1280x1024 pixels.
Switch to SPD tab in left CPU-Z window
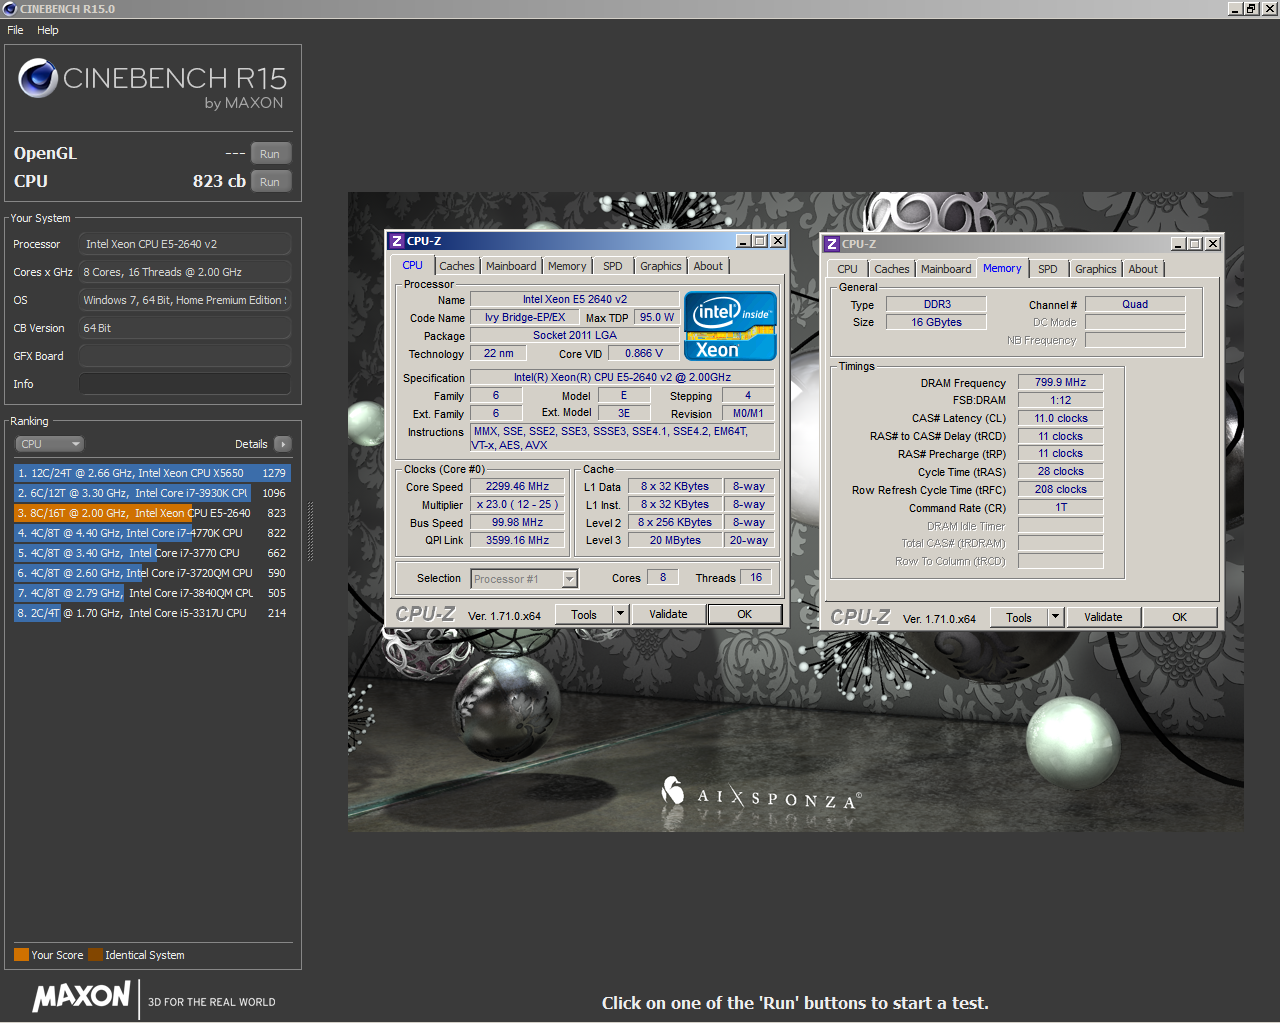click(x=613, y=266)
